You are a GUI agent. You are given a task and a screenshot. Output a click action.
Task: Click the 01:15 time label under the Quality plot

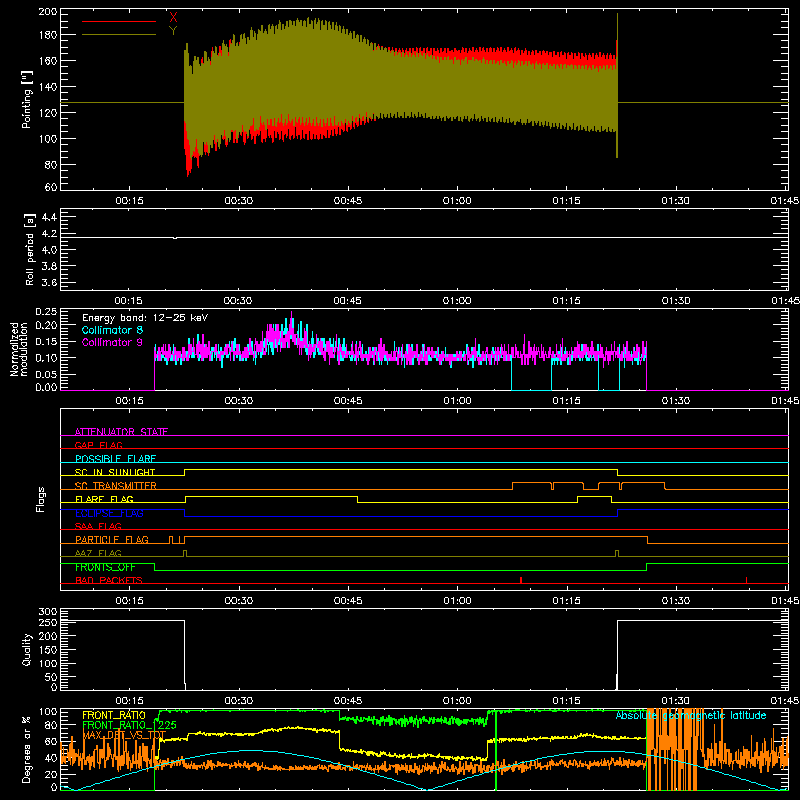[566, 701]
